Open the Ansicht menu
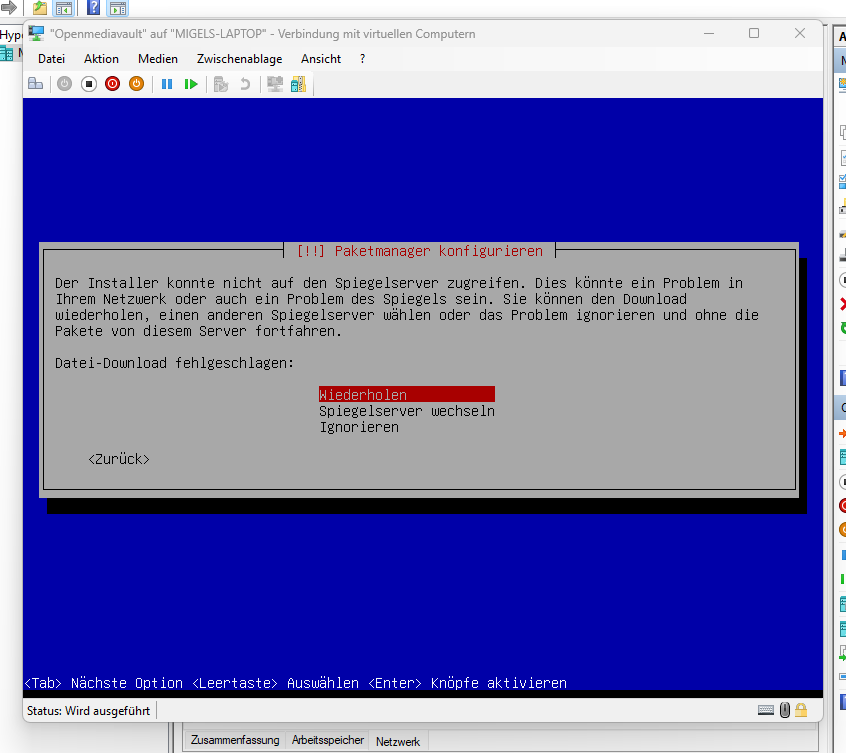The image size is (846, 753). coord(320,58)
